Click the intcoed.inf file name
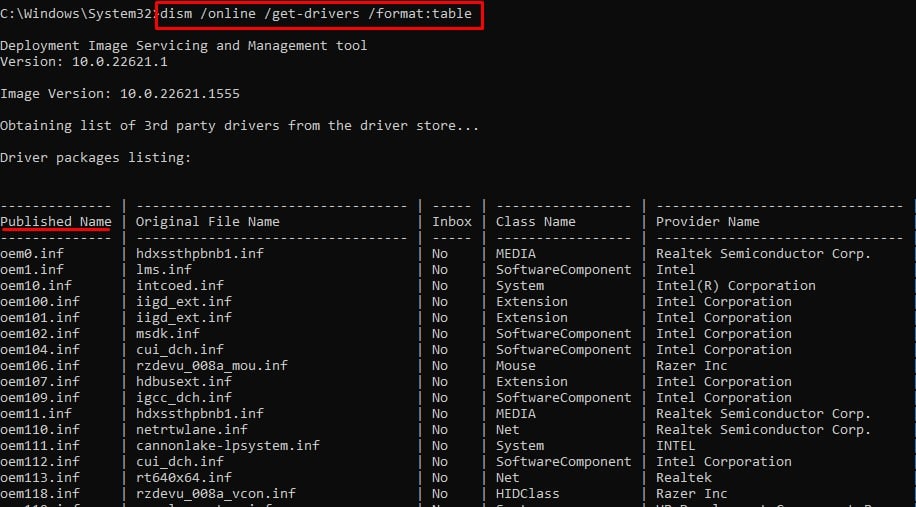916x507 pixels. tap(179, 286)
